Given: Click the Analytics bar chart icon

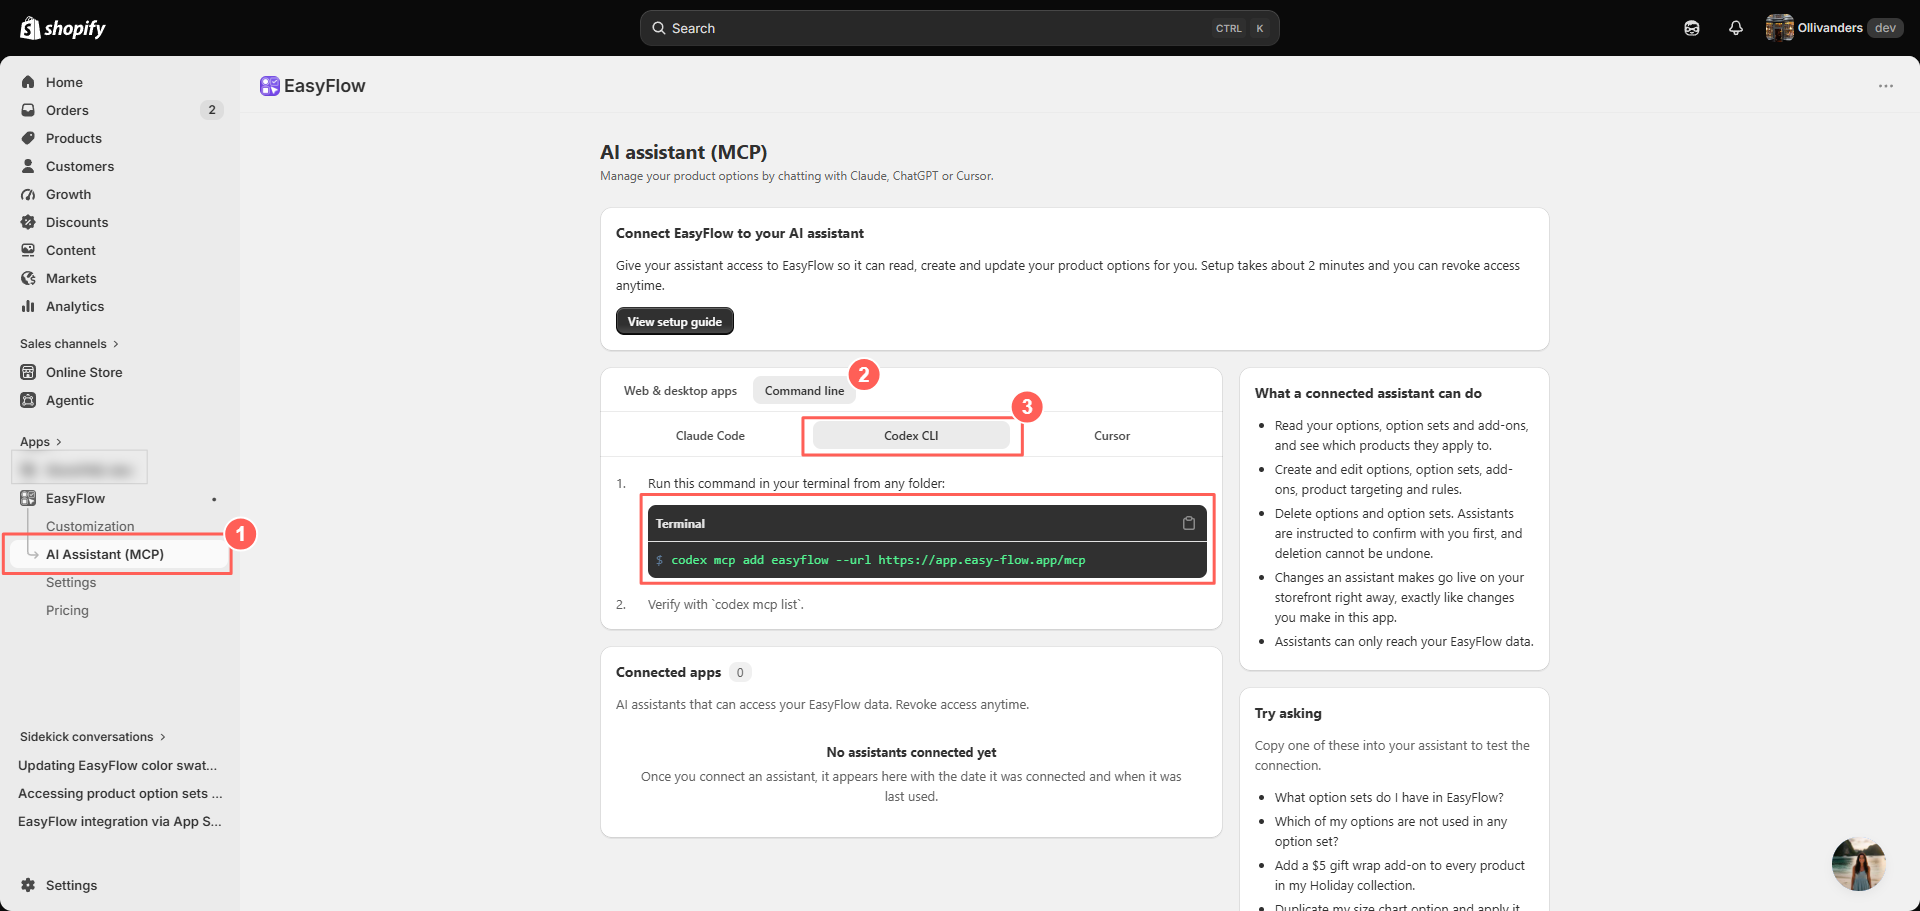Looking at the screenshot, I should click(28, 306).
